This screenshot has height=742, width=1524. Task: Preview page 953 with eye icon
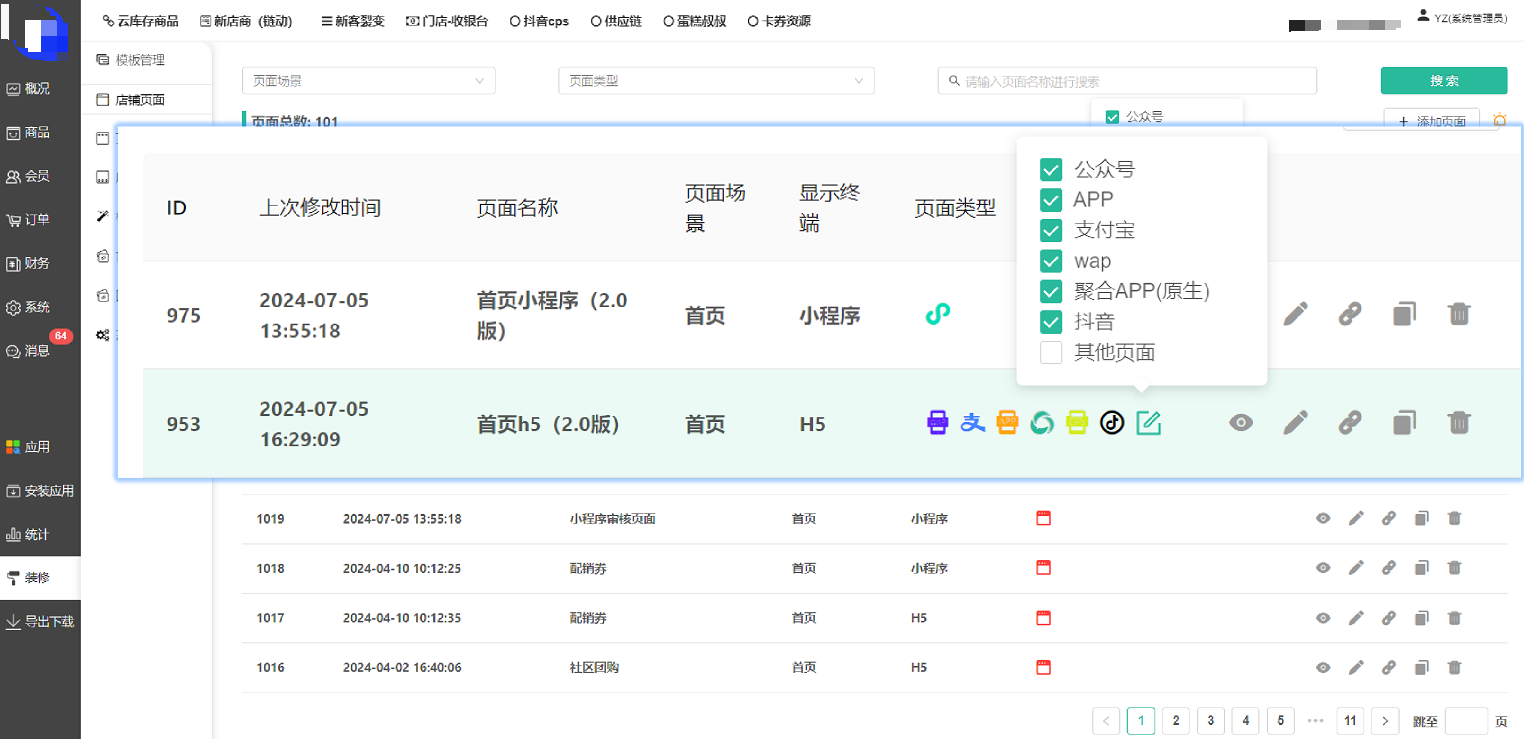click(x=1240, y=423)
